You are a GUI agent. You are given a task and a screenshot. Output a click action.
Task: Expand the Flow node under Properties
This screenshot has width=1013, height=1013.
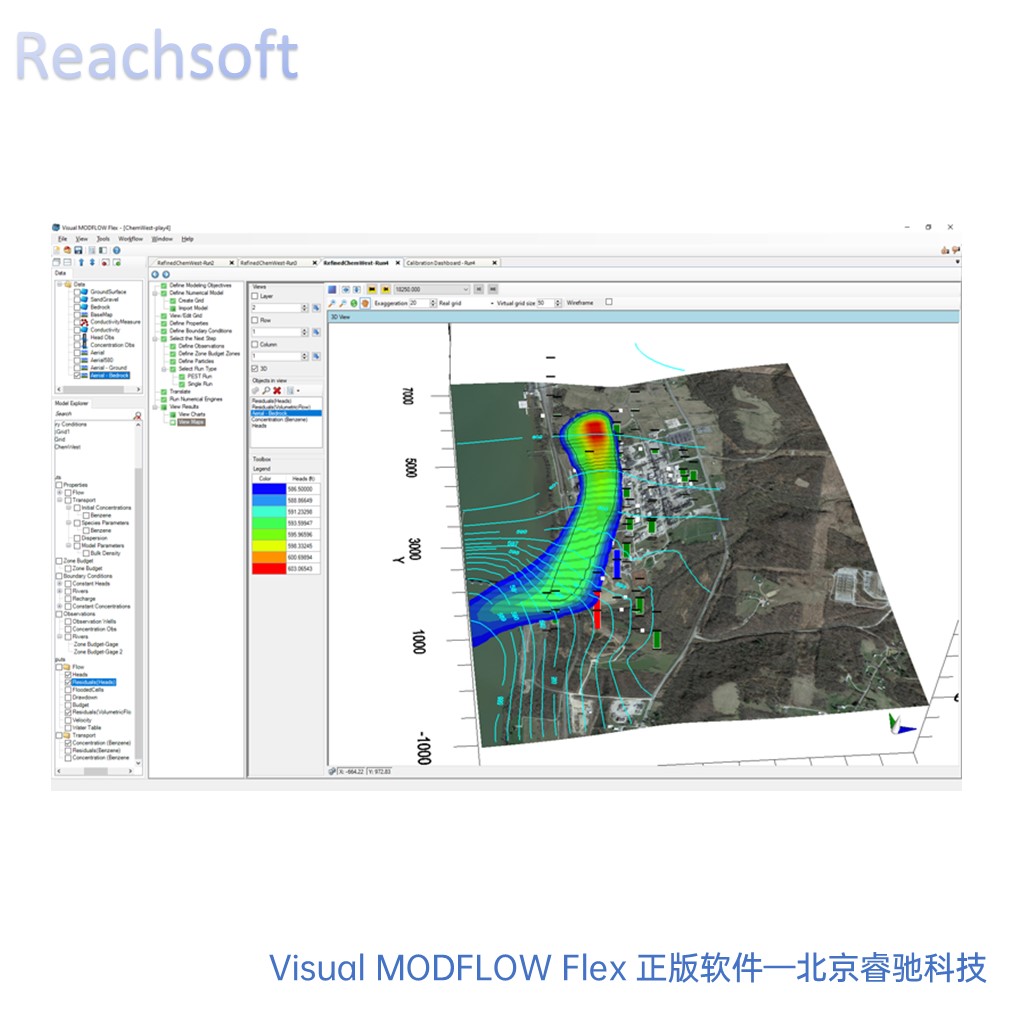coord(59,492)
